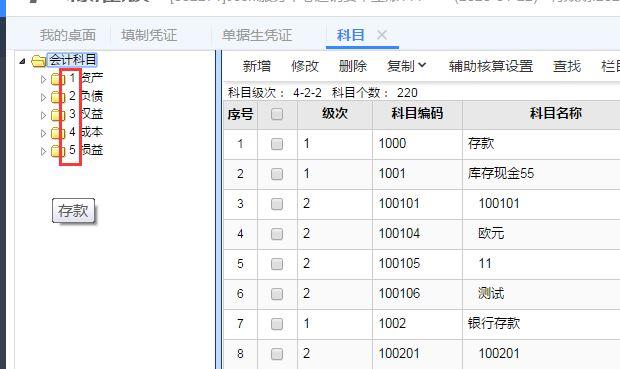This screenshot has width=620, height=369.
Task: Click the code cell 100105
Action: [x=417, y=264]
